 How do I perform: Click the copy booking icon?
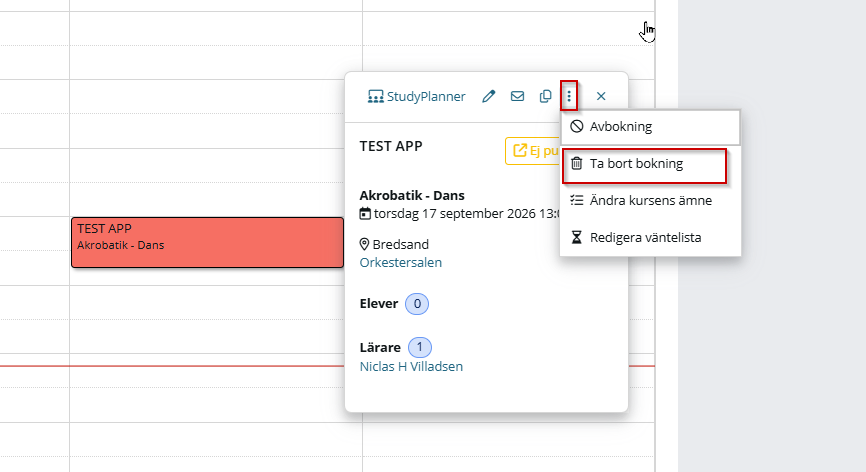coord(546,97)
